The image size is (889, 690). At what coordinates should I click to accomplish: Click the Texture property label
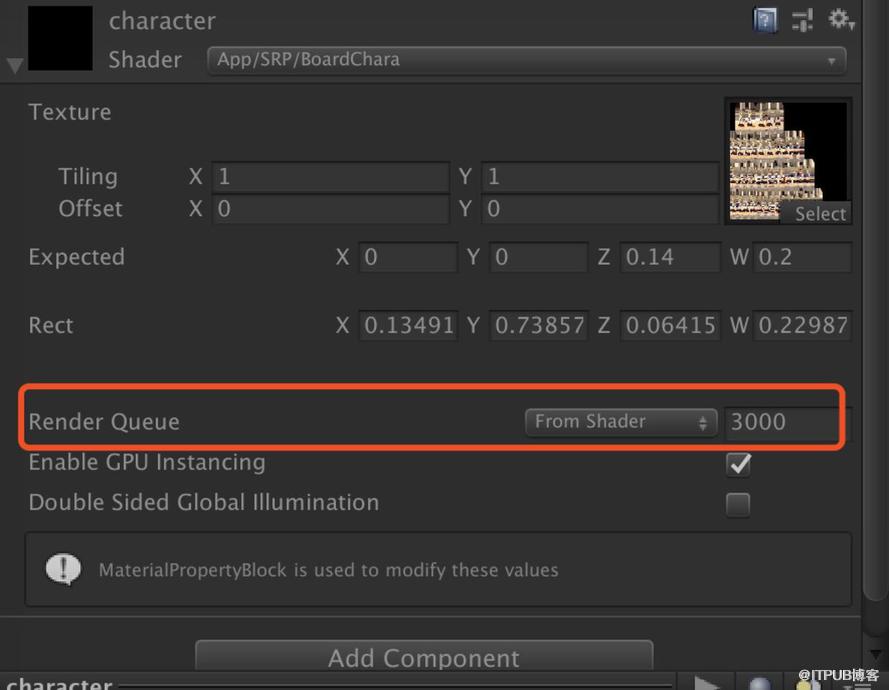coord(70,112)
